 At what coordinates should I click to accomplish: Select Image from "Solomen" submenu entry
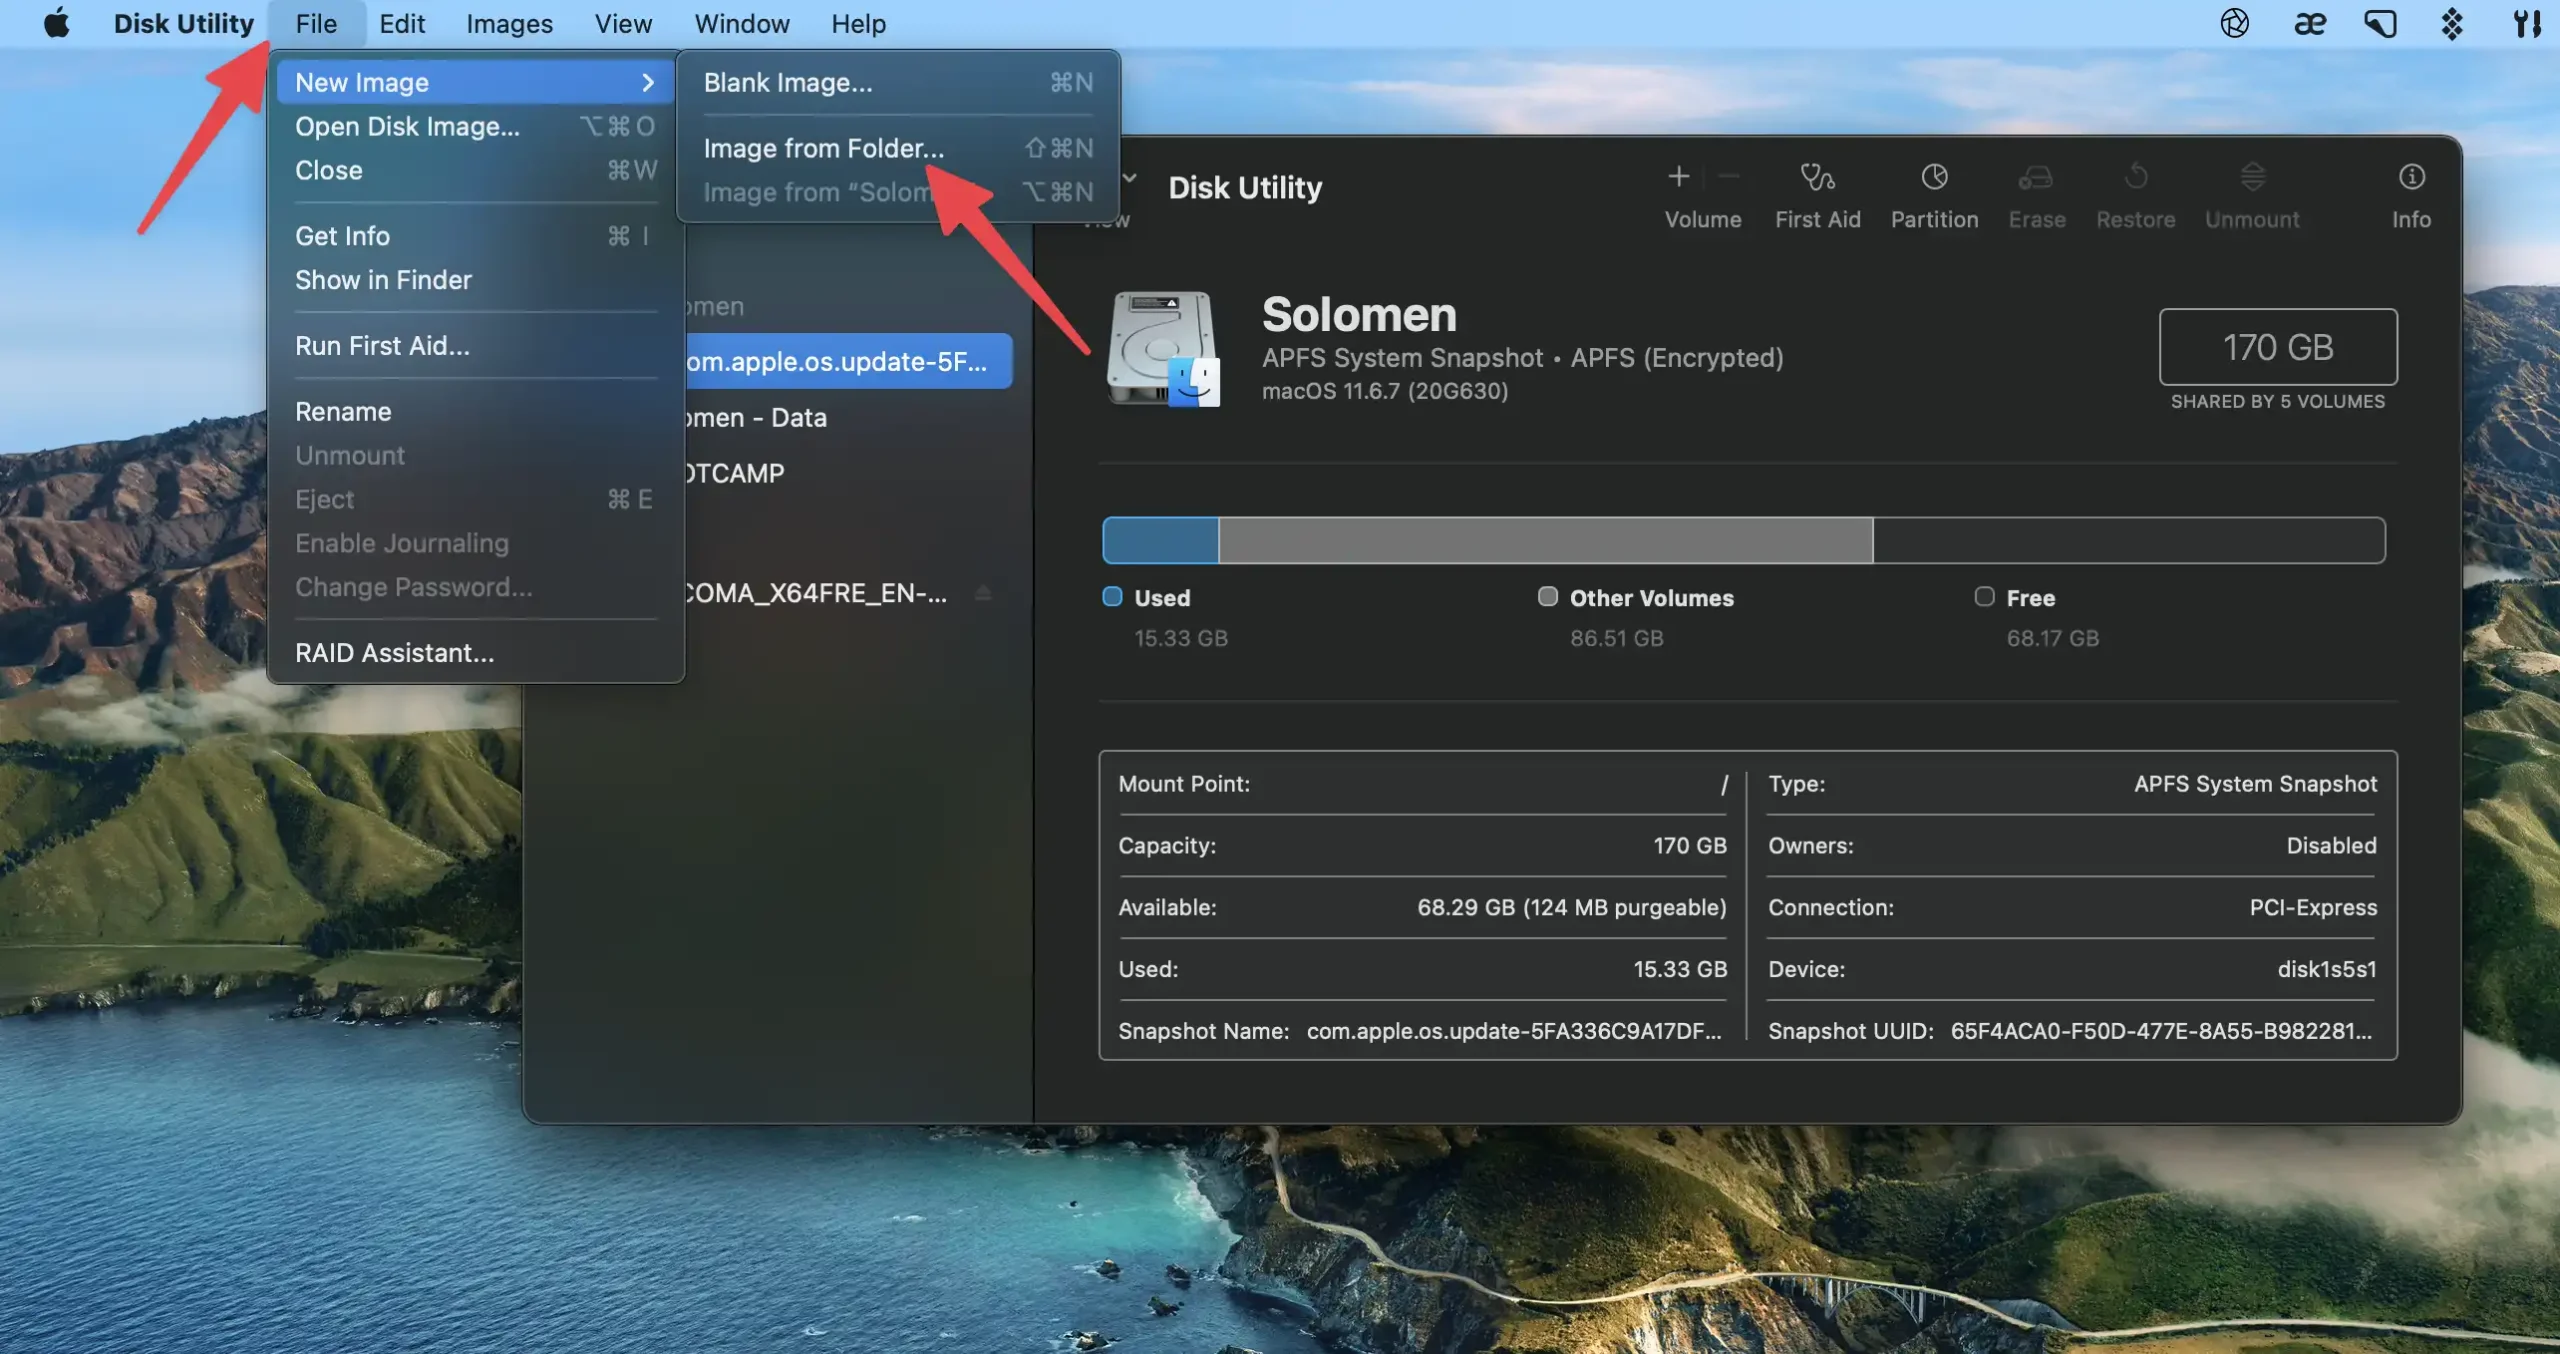pyautogui.click(x=898, y=192)
